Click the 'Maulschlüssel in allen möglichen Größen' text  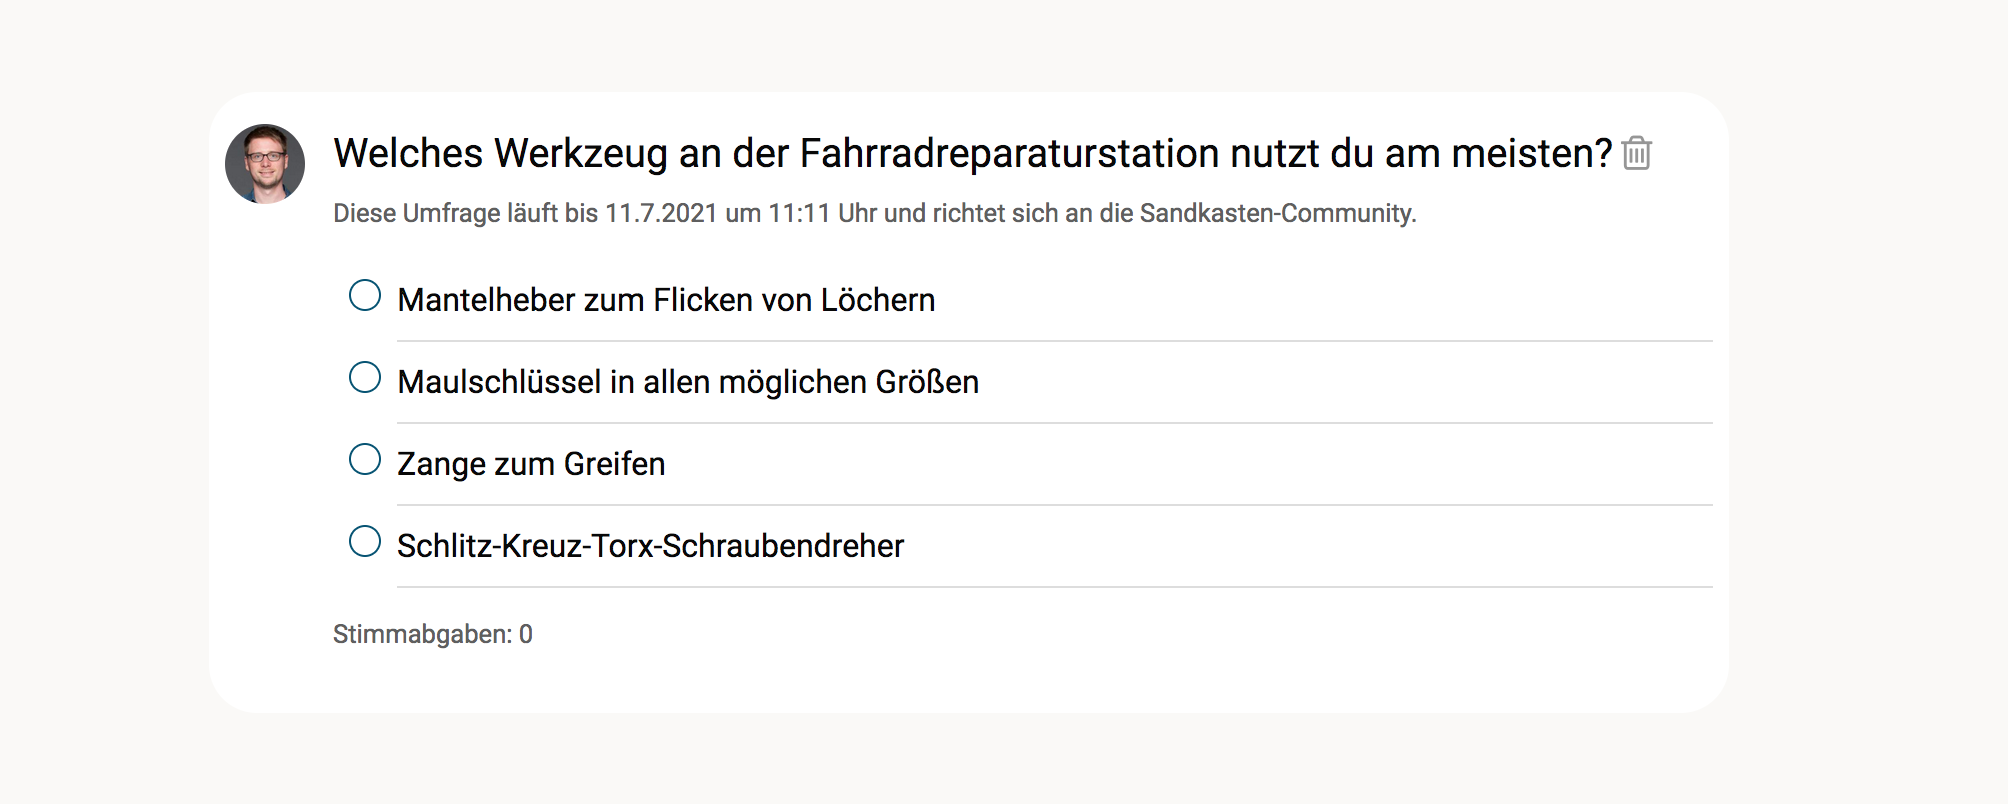(688, 382)
